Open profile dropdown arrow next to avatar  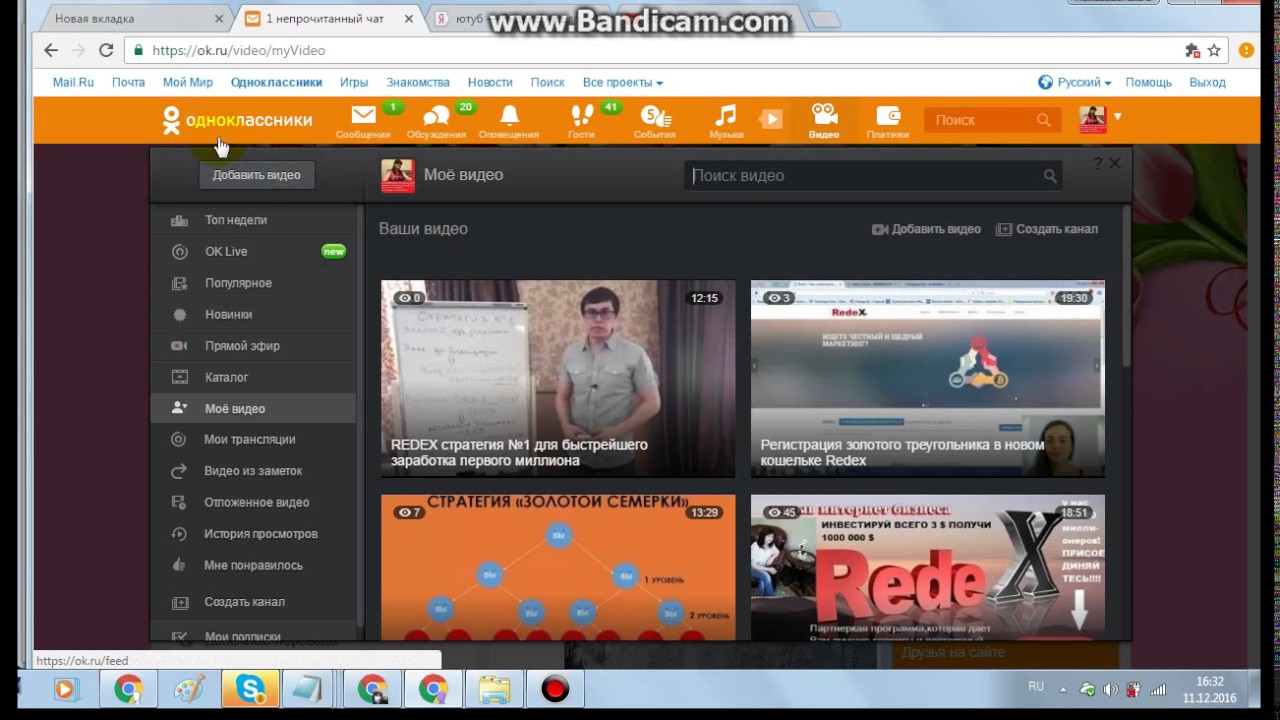coord(1118,116)
